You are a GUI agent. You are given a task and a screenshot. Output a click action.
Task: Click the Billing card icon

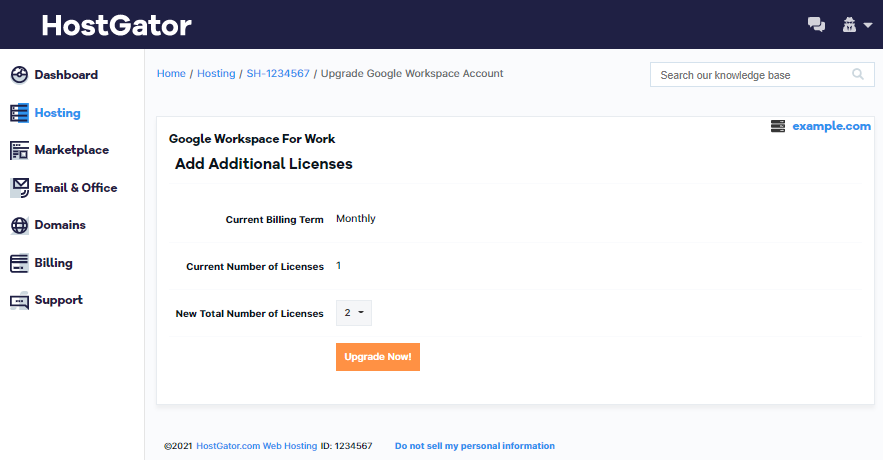[19, 263]
